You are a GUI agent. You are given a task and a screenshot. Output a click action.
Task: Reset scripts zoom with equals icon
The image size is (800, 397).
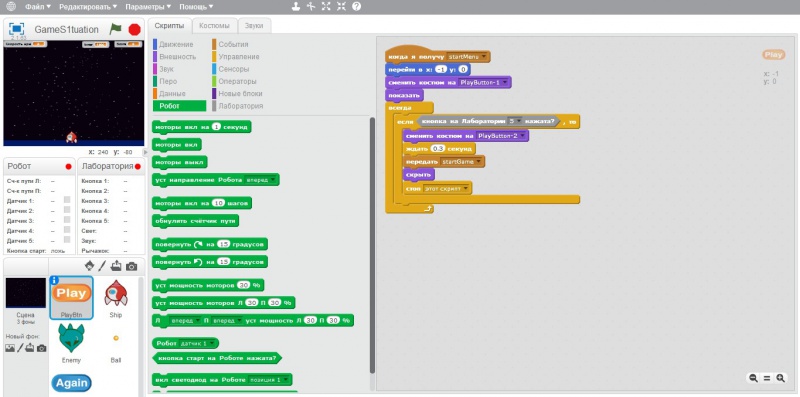pos(767,378)
